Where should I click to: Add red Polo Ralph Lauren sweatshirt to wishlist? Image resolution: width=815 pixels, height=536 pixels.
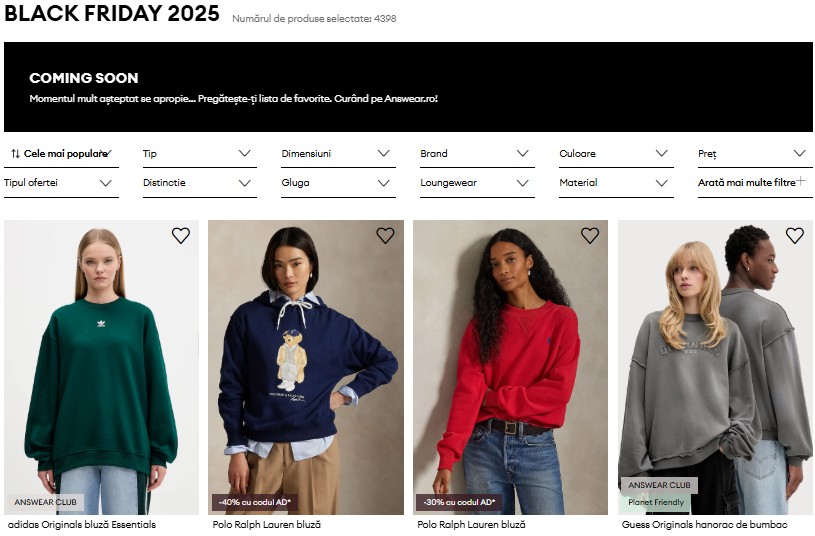590,236
